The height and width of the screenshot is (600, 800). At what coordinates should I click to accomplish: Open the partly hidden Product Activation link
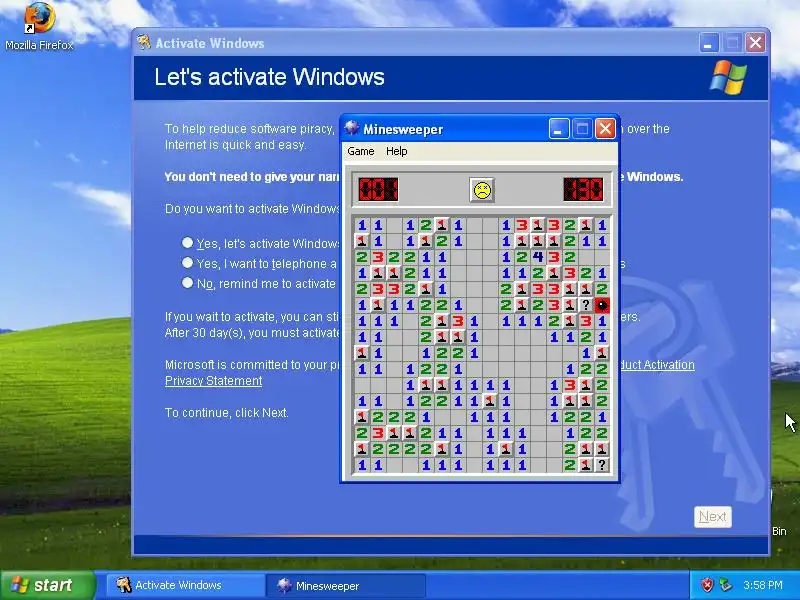coord(657,365)
